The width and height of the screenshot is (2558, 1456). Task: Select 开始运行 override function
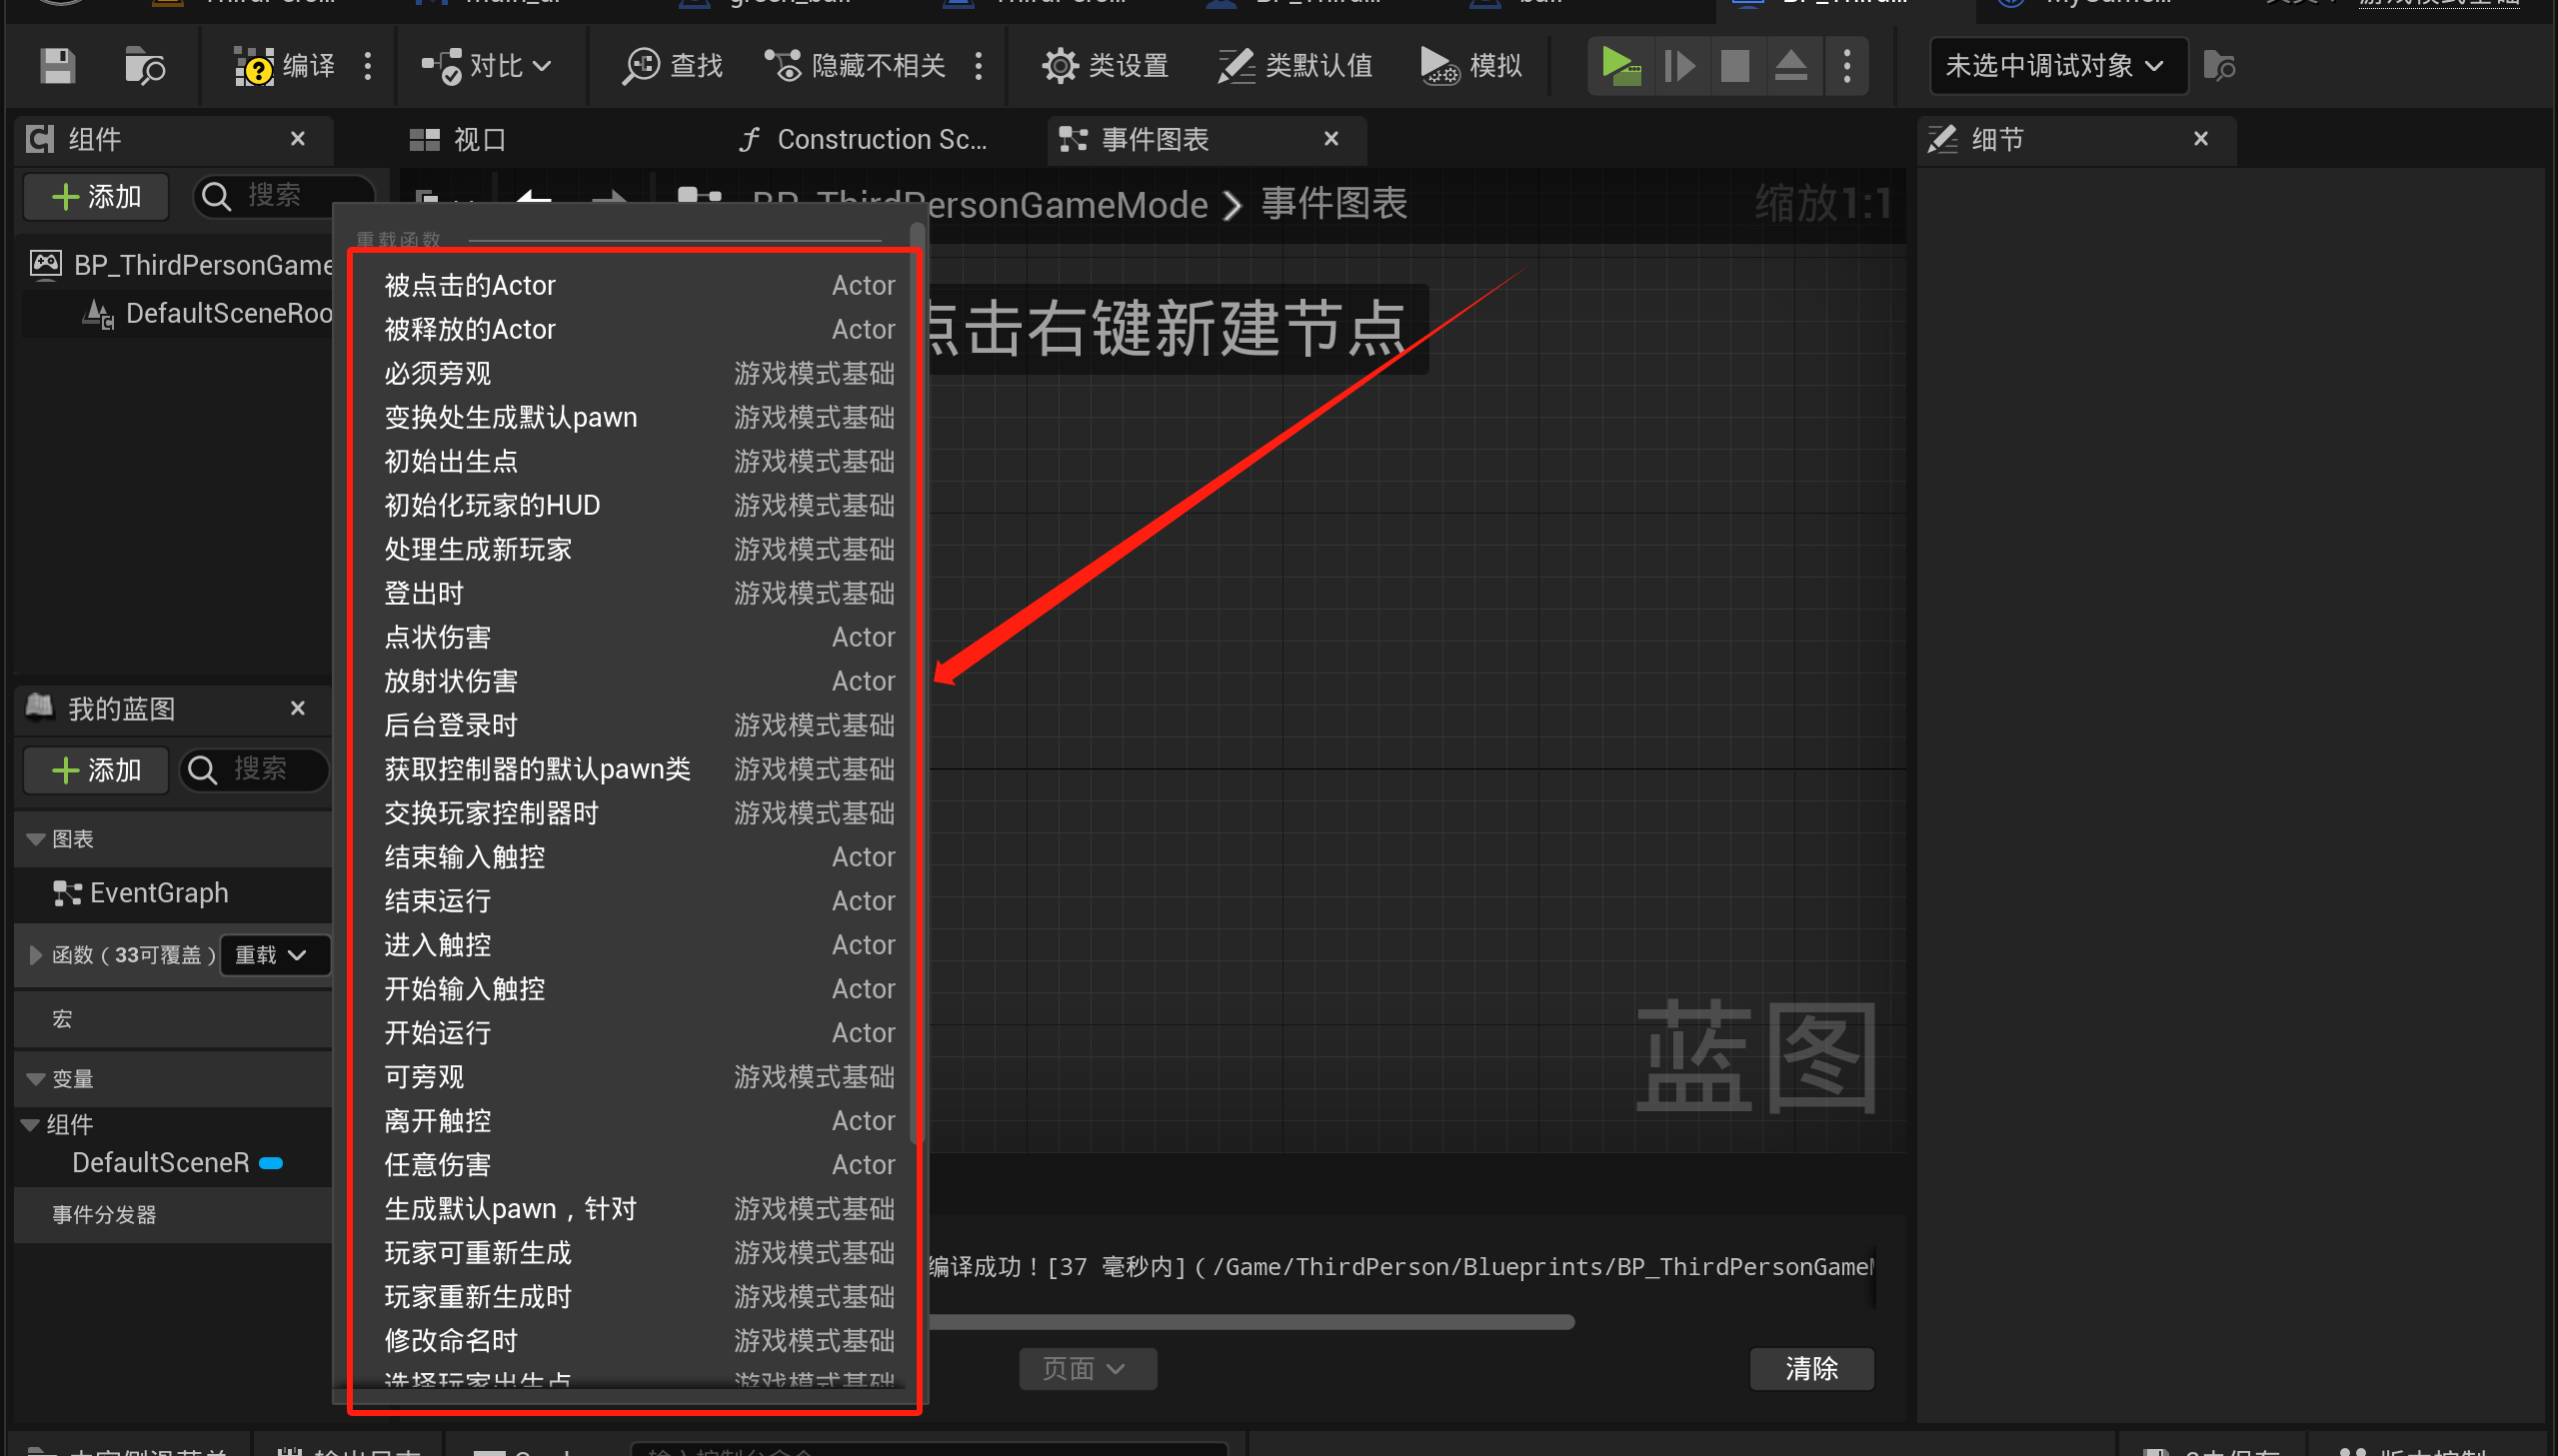(x=438, y=1032)
